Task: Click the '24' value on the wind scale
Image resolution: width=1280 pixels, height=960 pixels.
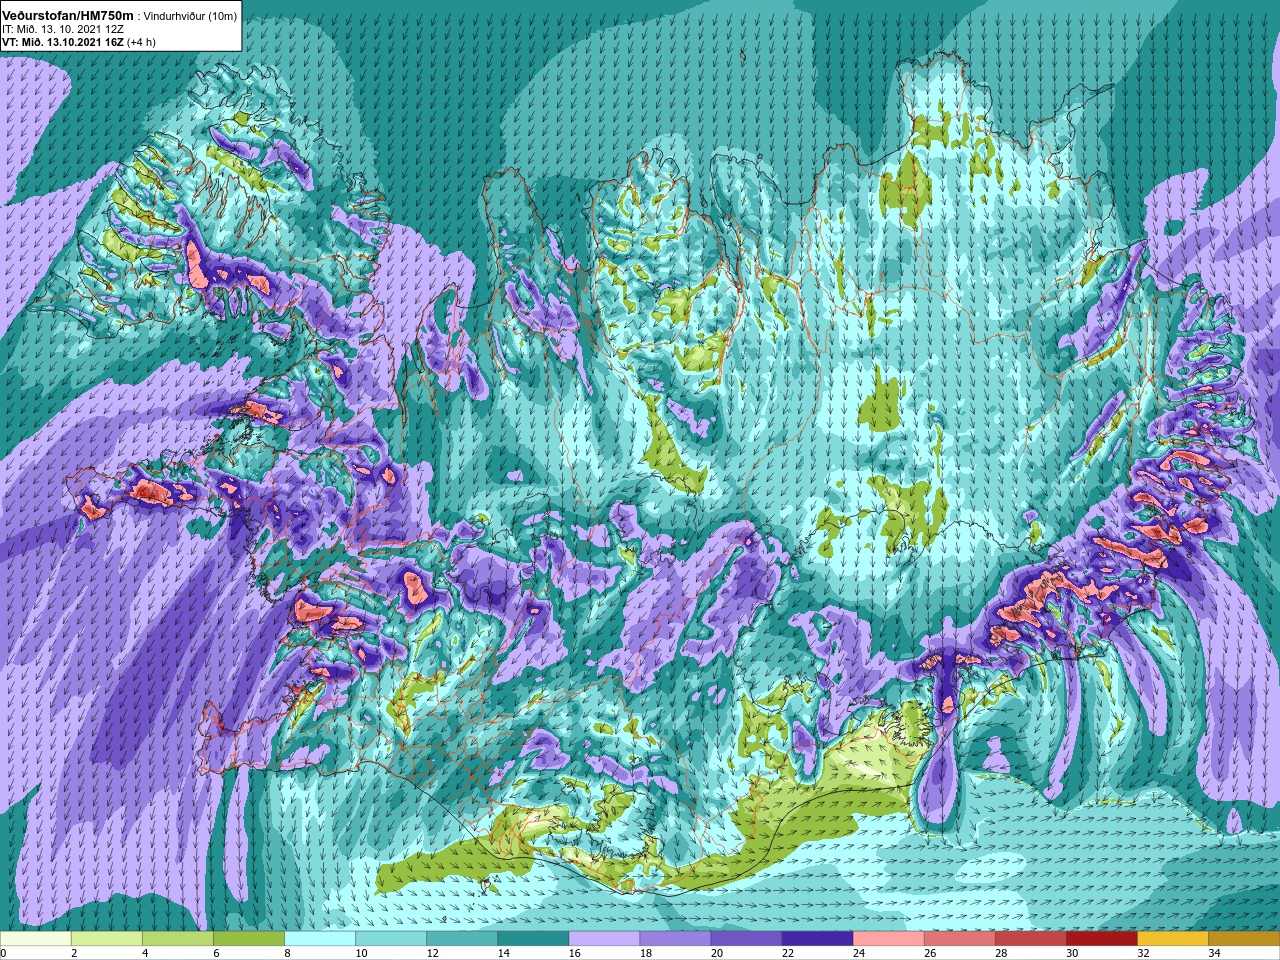Action: click(x=859, y=953)
